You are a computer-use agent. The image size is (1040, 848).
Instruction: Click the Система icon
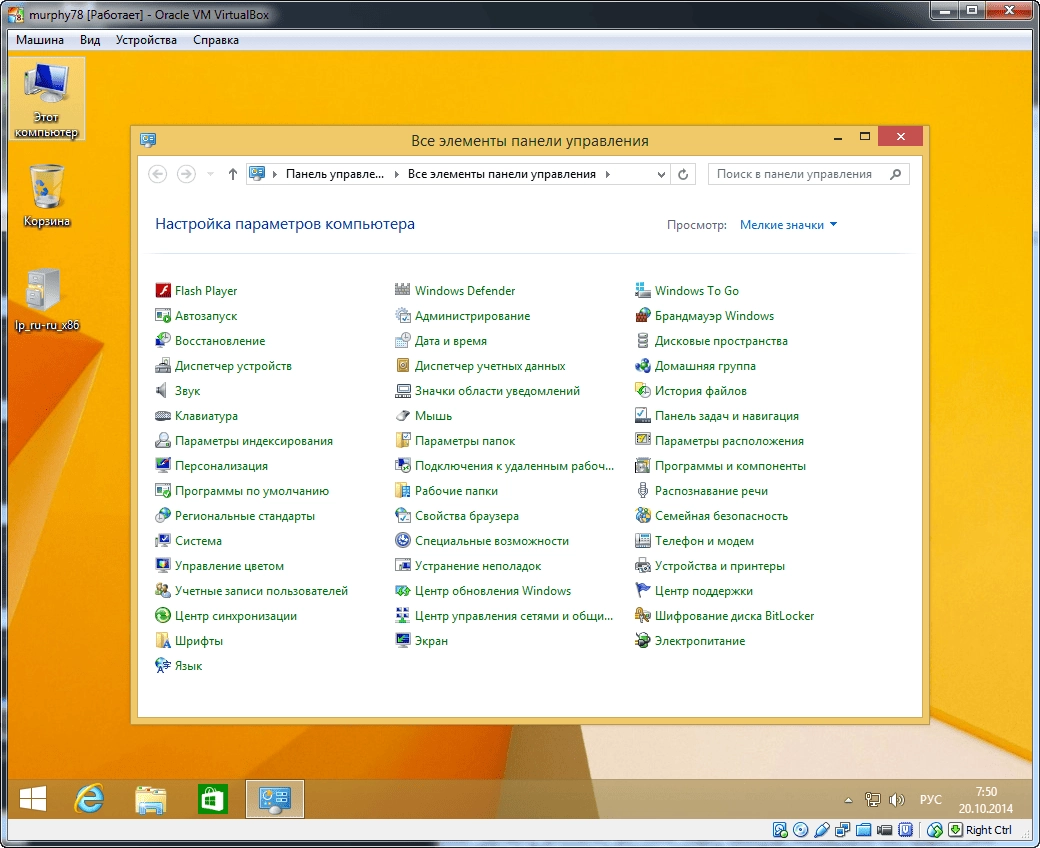[162, 540]
